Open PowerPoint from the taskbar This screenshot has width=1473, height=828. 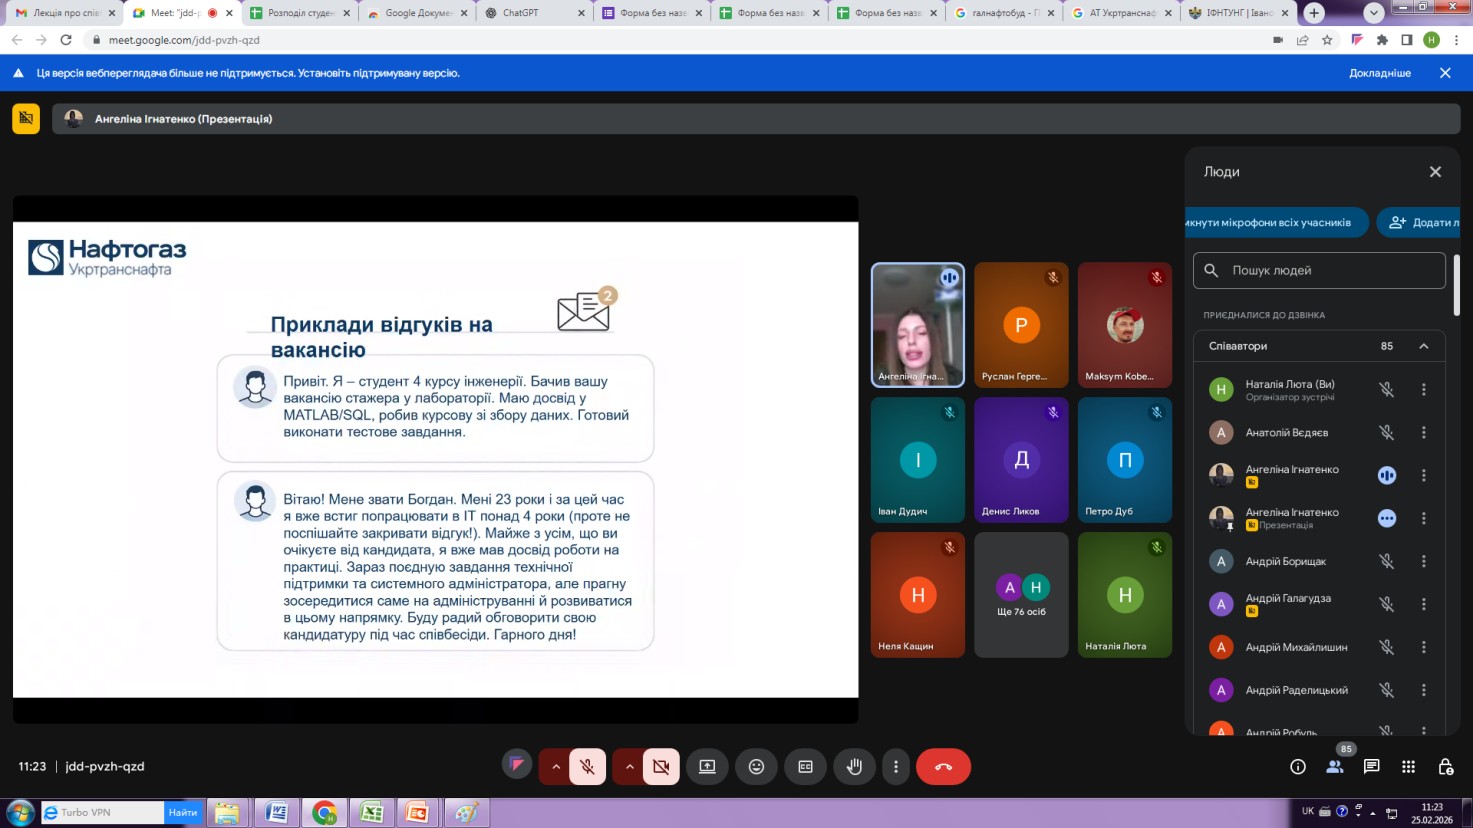tap(418, 813)
